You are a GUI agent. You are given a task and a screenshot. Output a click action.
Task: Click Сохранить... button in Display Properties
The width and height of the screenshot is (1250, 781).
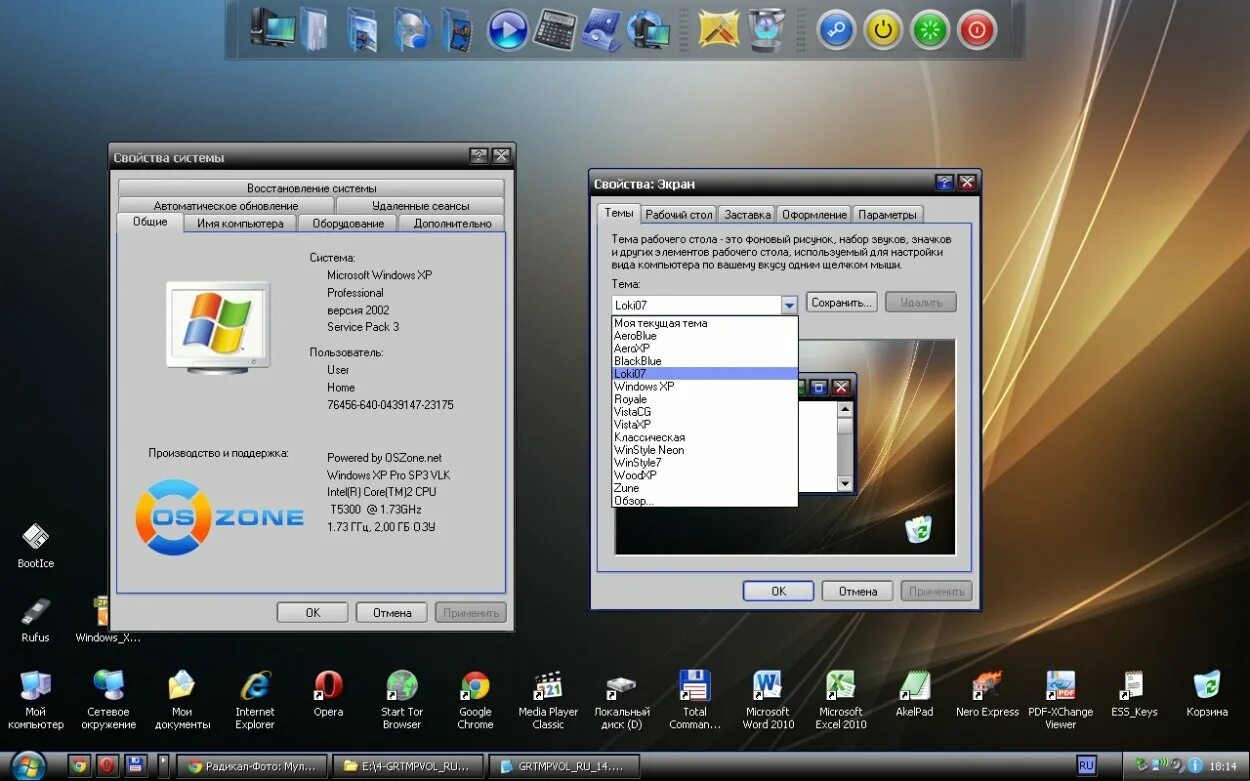point(842,302)
